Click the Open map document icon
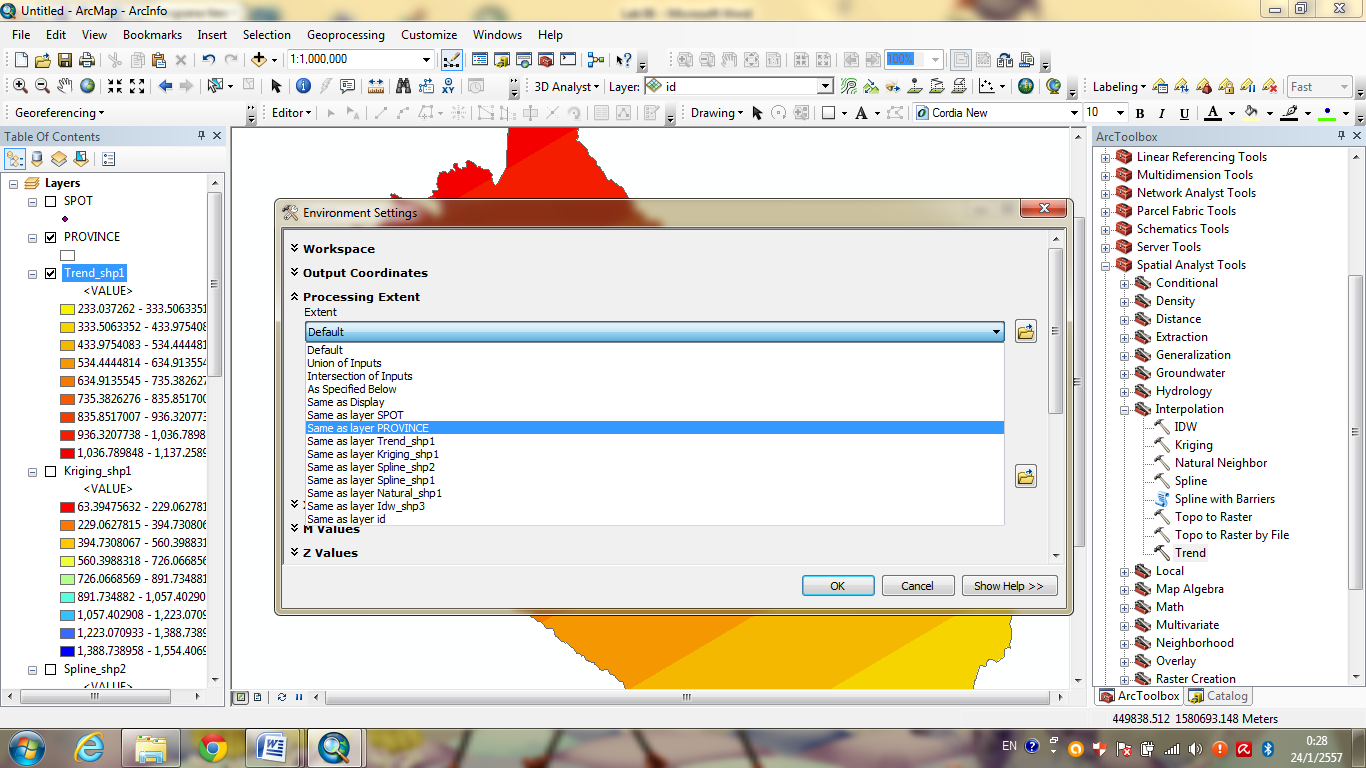1366x768 pixels. pyautogui.click(x=42, y=60)
